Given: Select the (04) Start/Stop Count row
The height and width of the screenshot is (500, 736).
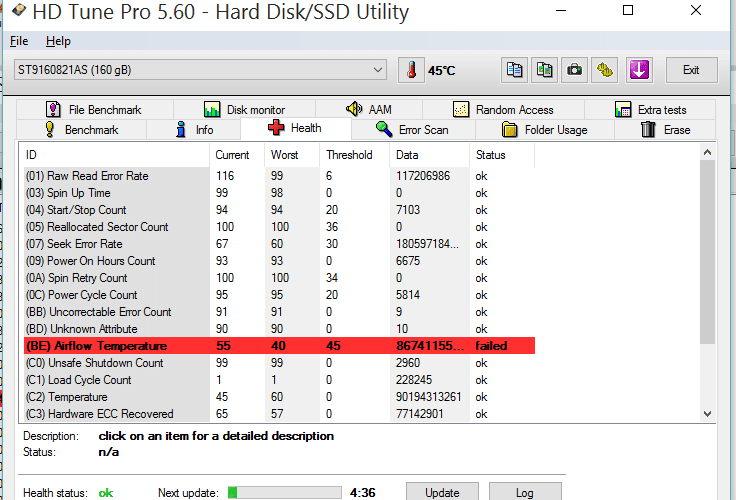Looking at the screenshot, I should [x=279, y=210].
